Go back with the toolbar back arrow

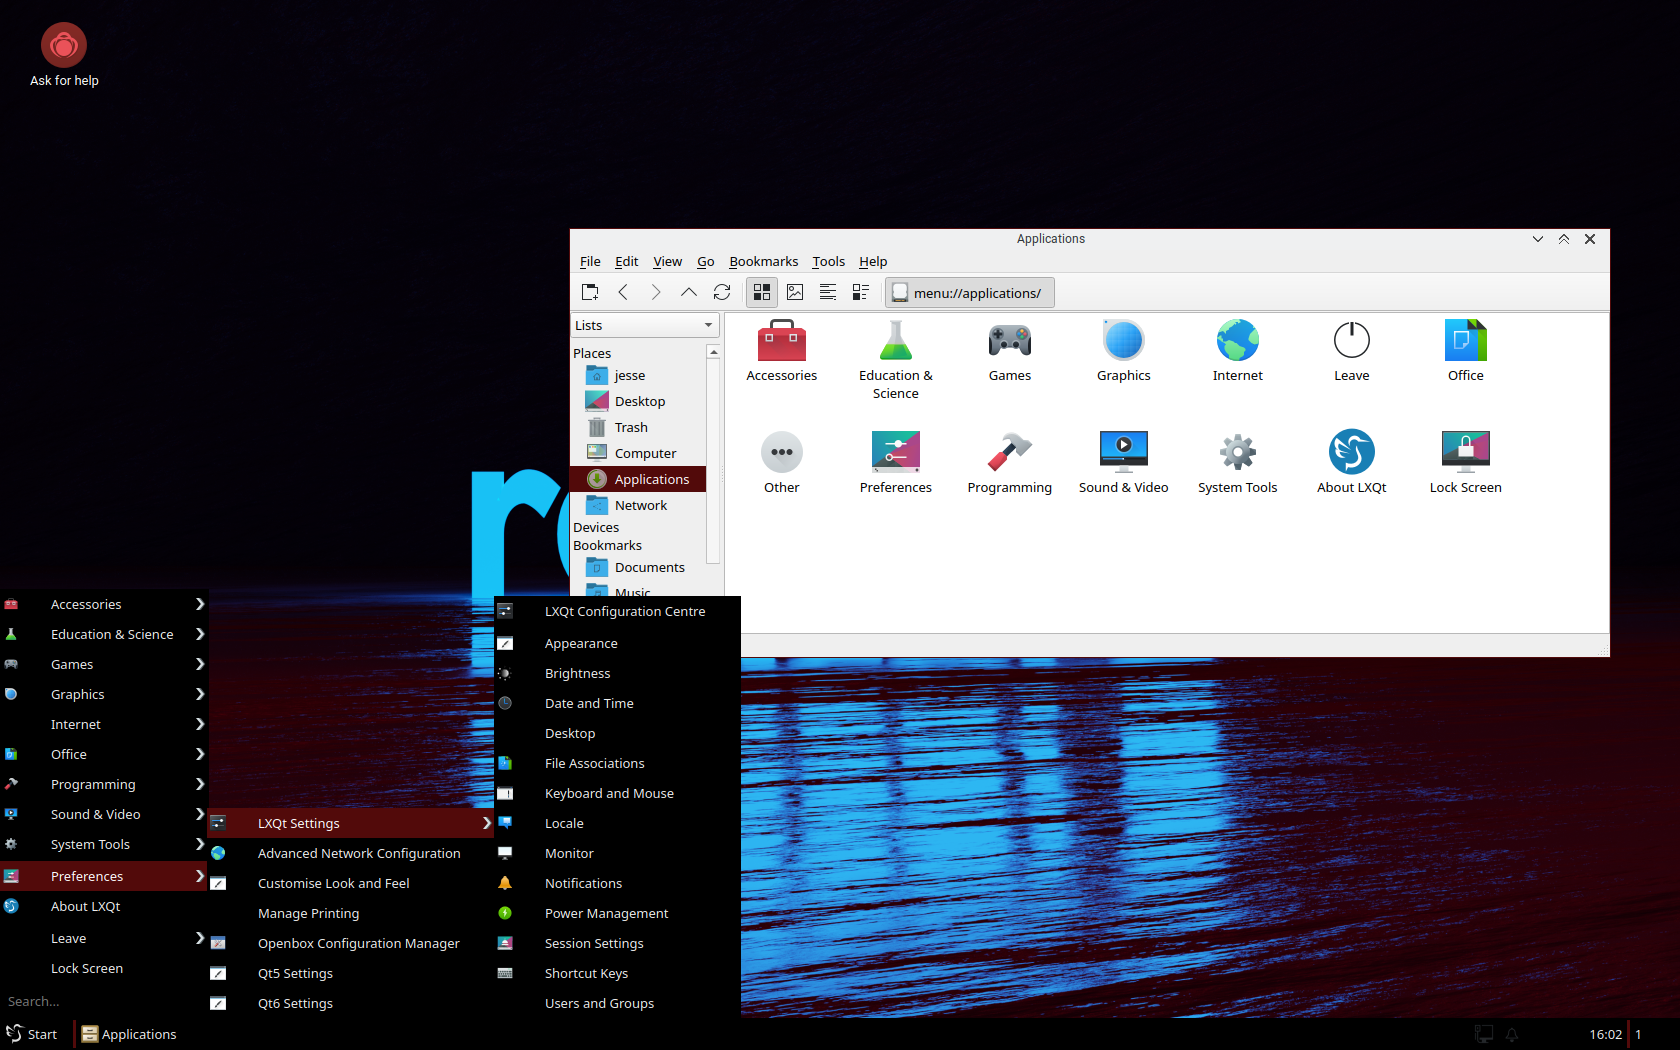click(x=623, y=292)
